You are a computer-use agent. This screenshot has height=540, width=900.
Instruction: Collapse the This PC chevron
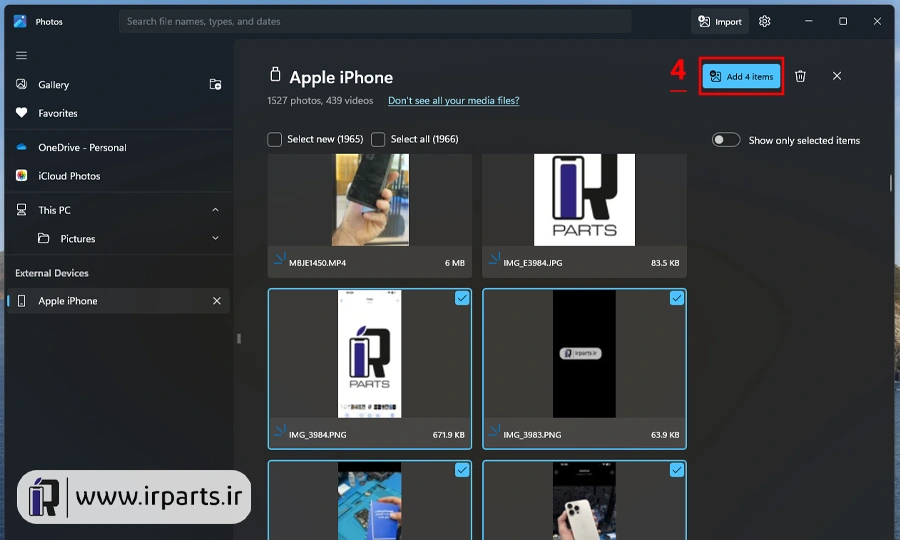tap(215, 210)
